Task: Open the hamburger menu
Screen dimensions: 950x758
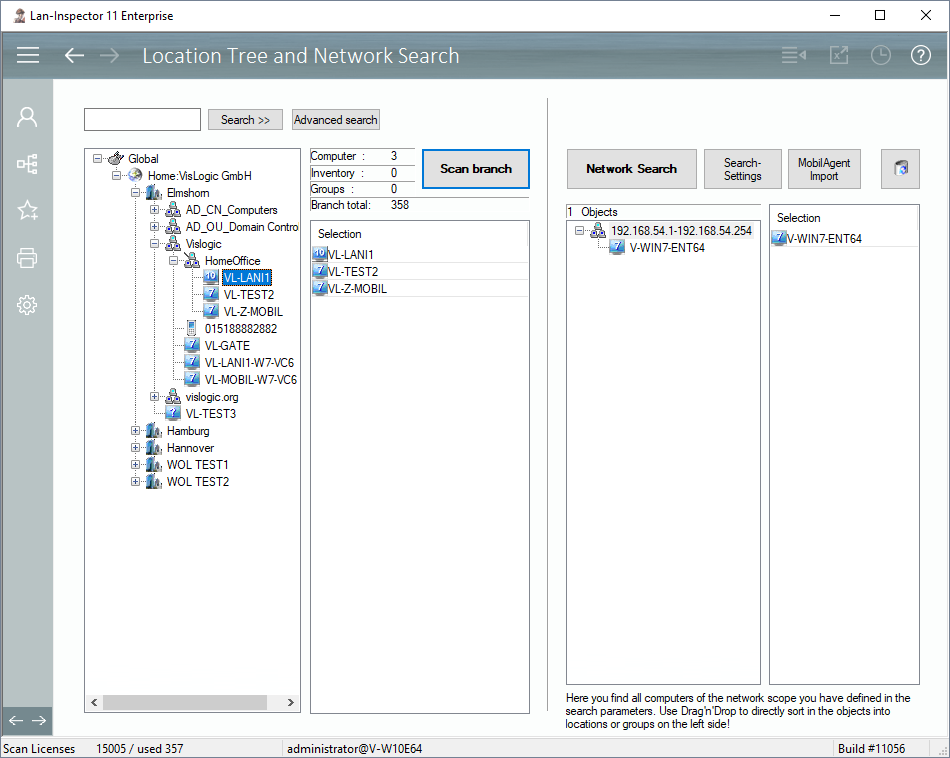Action: click(x=28, y=55)
